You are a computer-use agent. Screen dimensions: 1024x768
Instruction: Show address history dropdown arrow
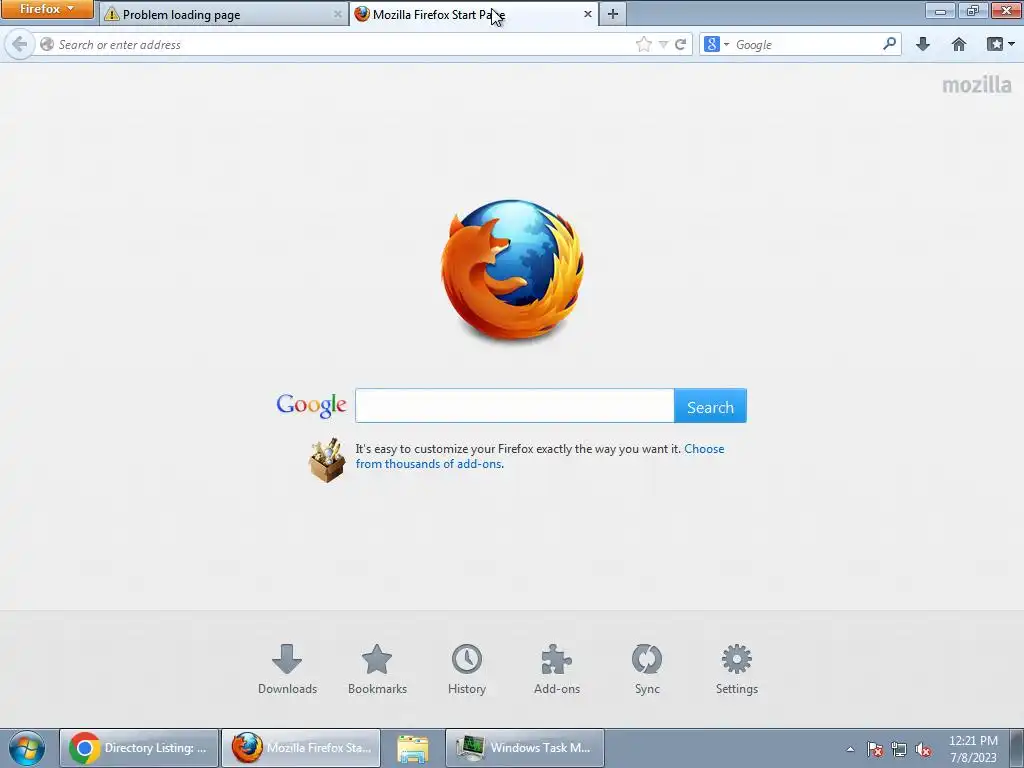[663, 44]
